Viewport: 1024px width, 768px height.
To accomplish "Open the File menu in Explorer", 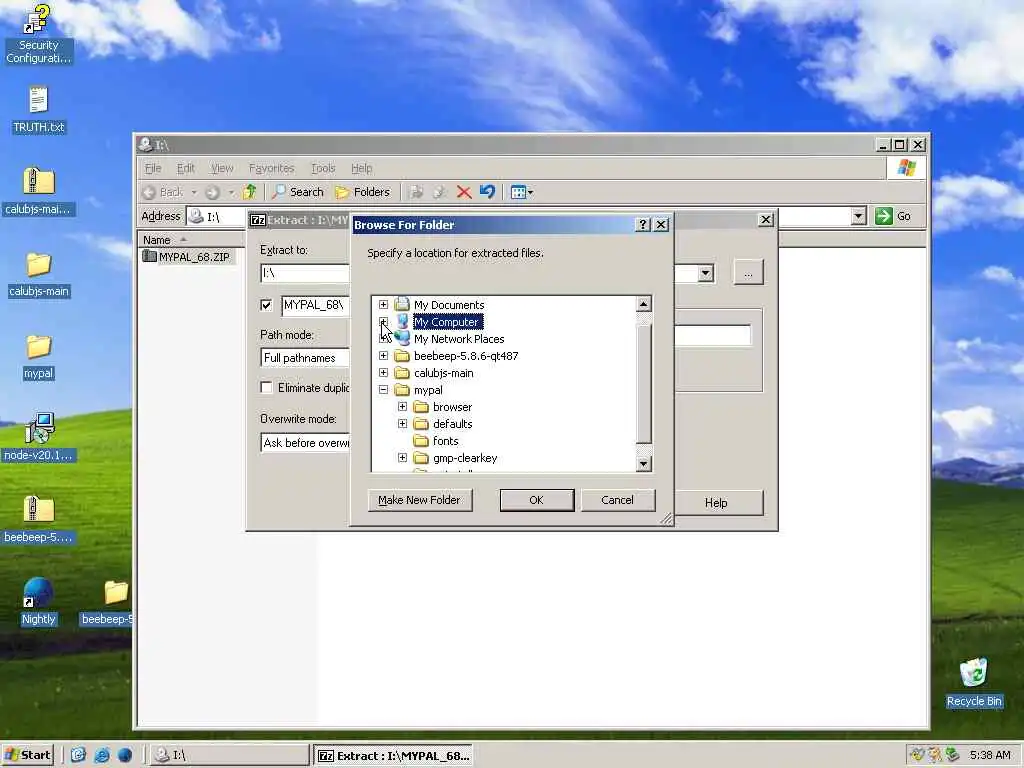I will (153, 168).
